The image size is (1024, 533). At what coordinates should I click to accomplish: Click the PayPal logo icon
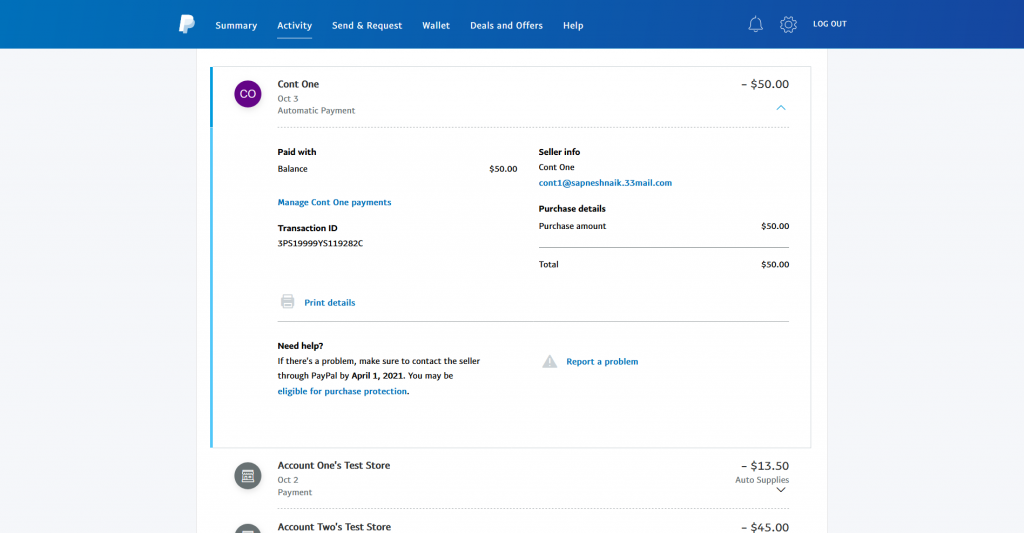187,24
